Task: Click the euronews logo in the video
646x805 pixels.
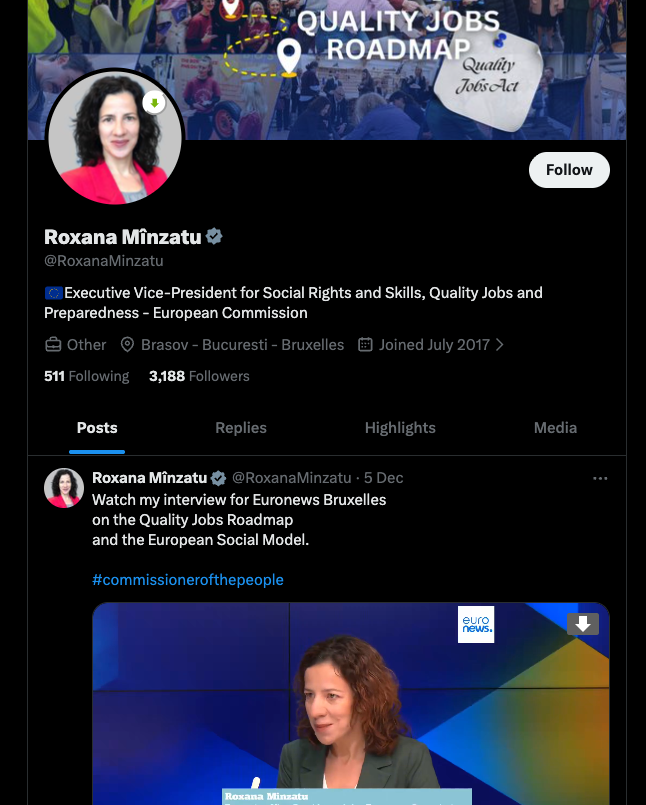Action: click(476, 624)
